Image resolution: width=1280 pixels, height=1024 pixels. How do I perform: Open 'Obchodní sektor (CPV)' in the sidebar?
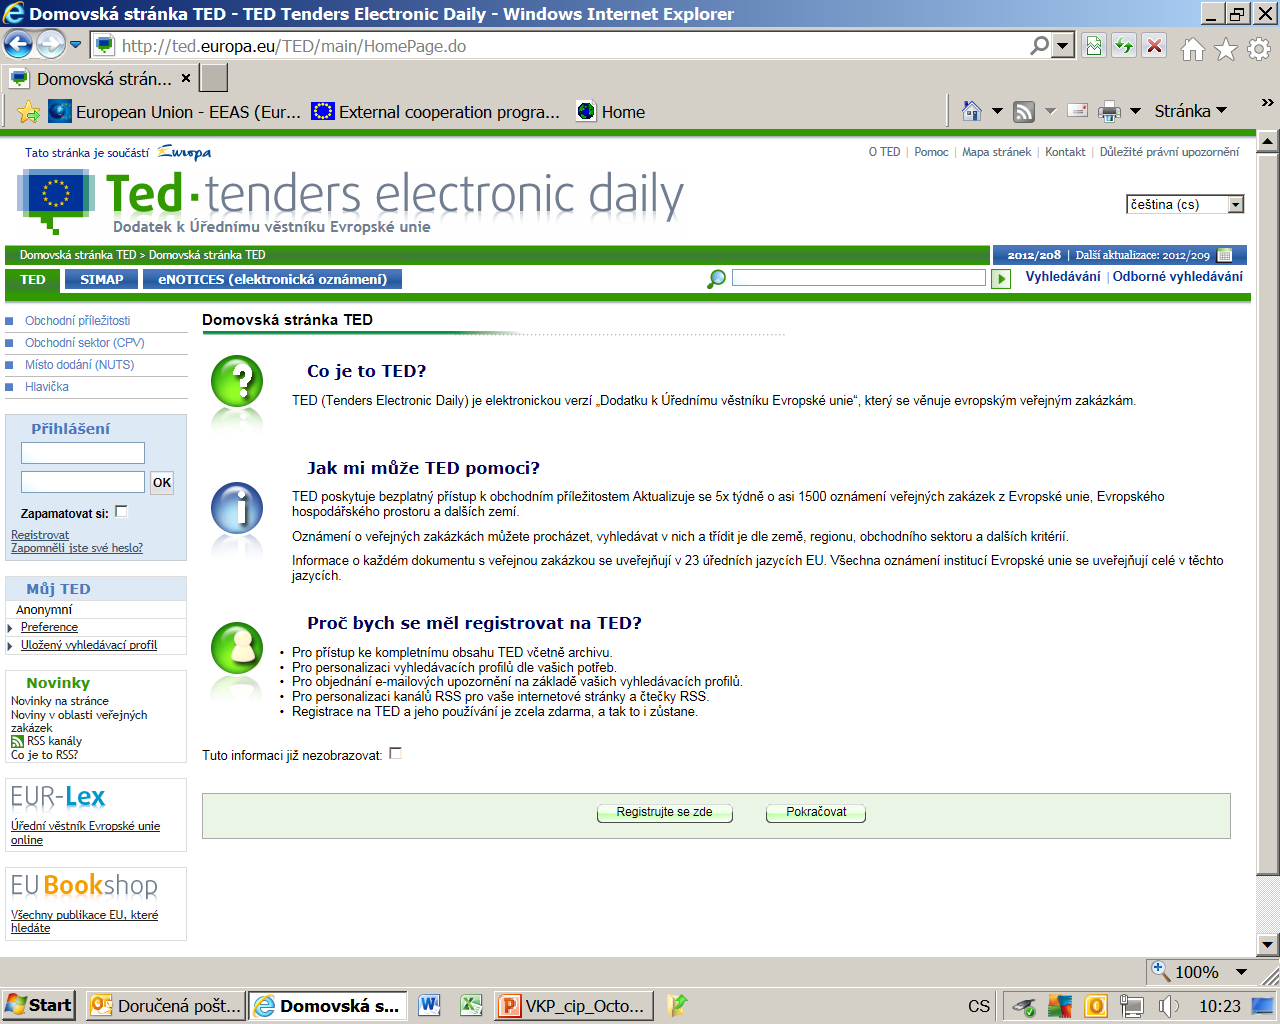[85, 343]
